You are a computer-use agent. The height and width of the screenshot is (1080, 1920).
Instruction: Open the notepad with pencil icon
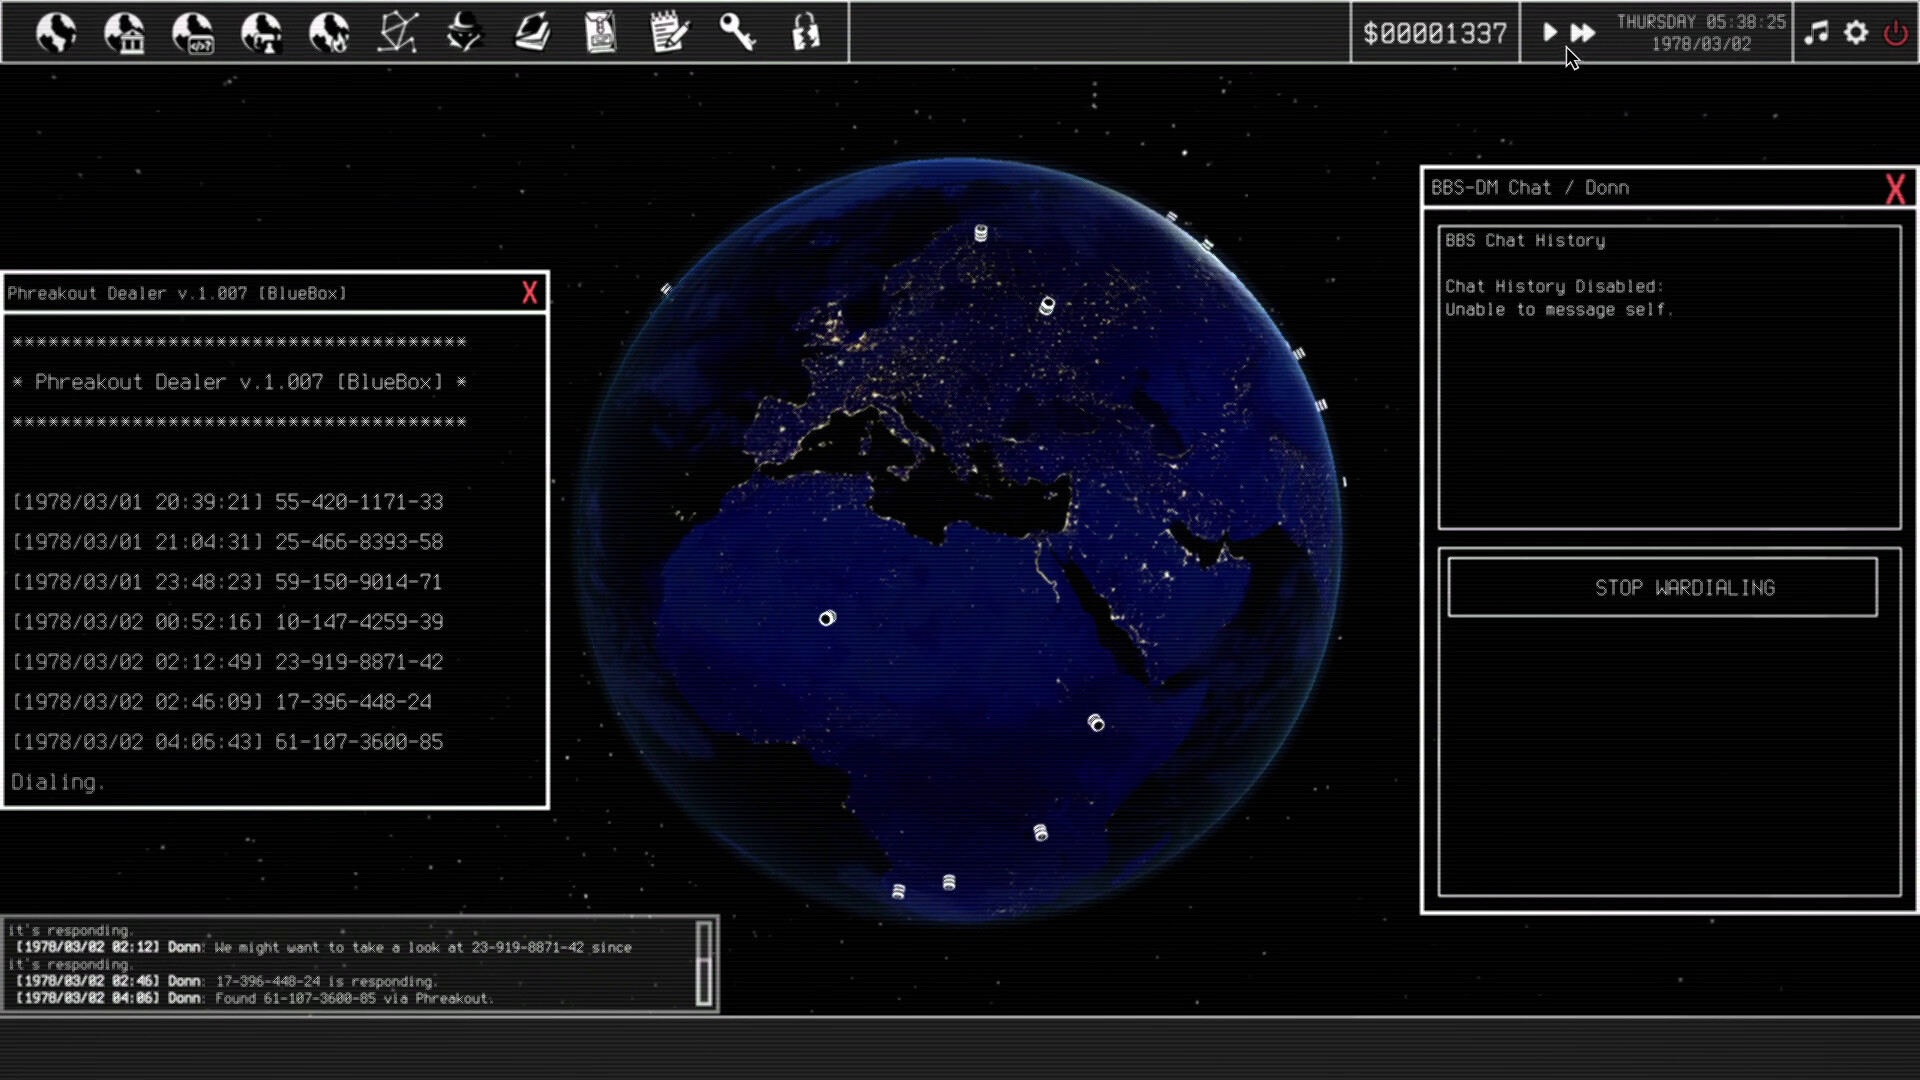(x=669, y=33)
